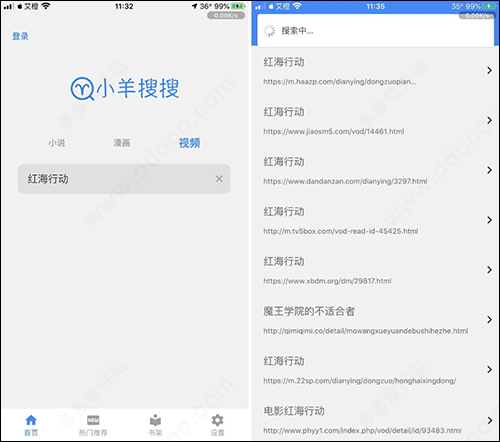
Task: Expand the 22sp.com result chevron
Action: point(489,369)
